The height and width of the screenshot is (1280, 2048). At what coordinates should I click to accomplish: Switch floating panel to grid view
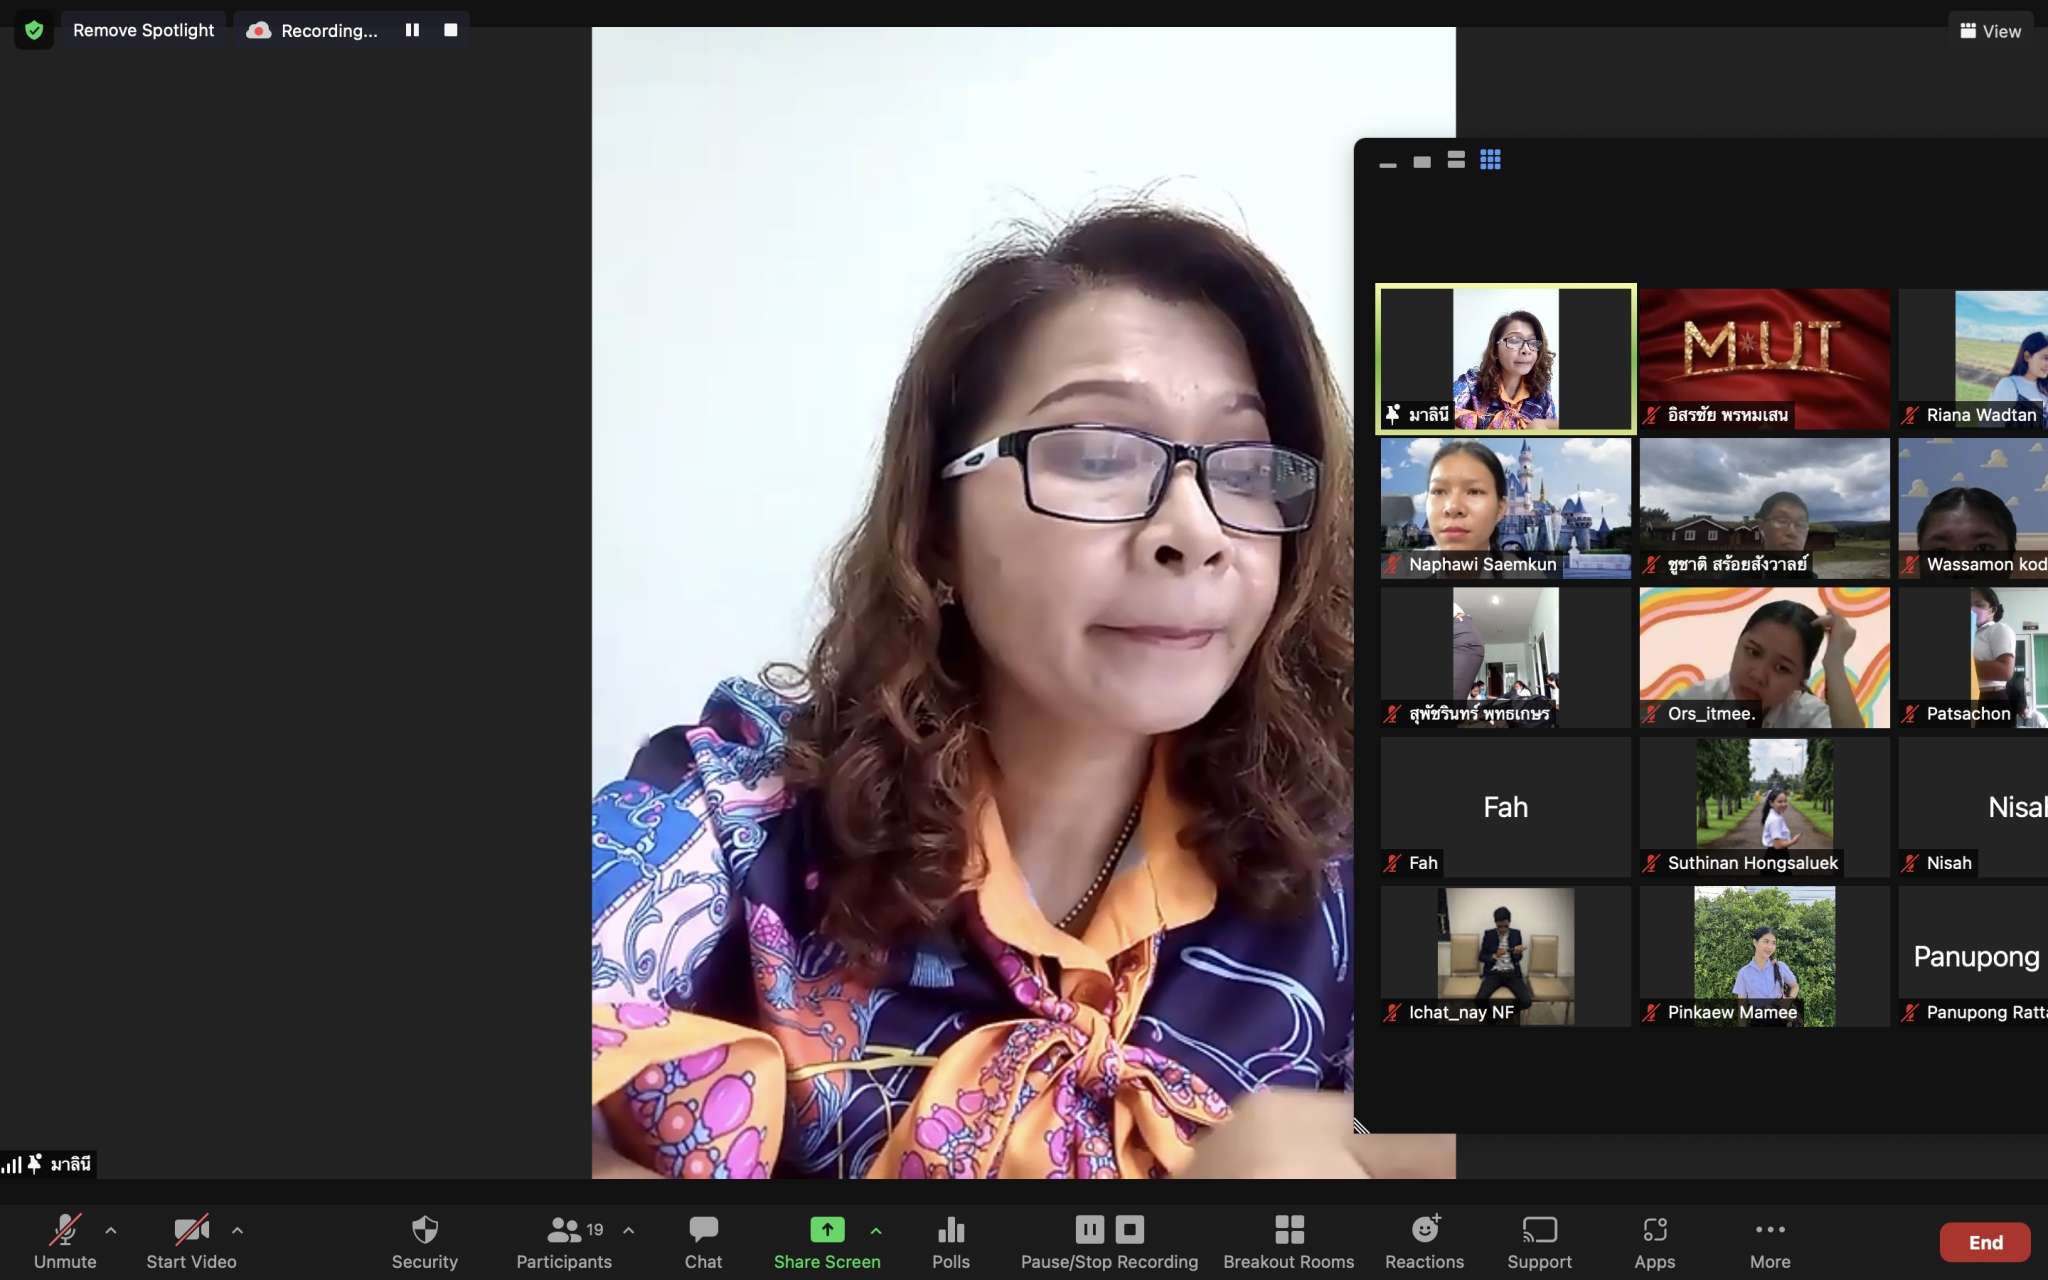coord(1490,160)
